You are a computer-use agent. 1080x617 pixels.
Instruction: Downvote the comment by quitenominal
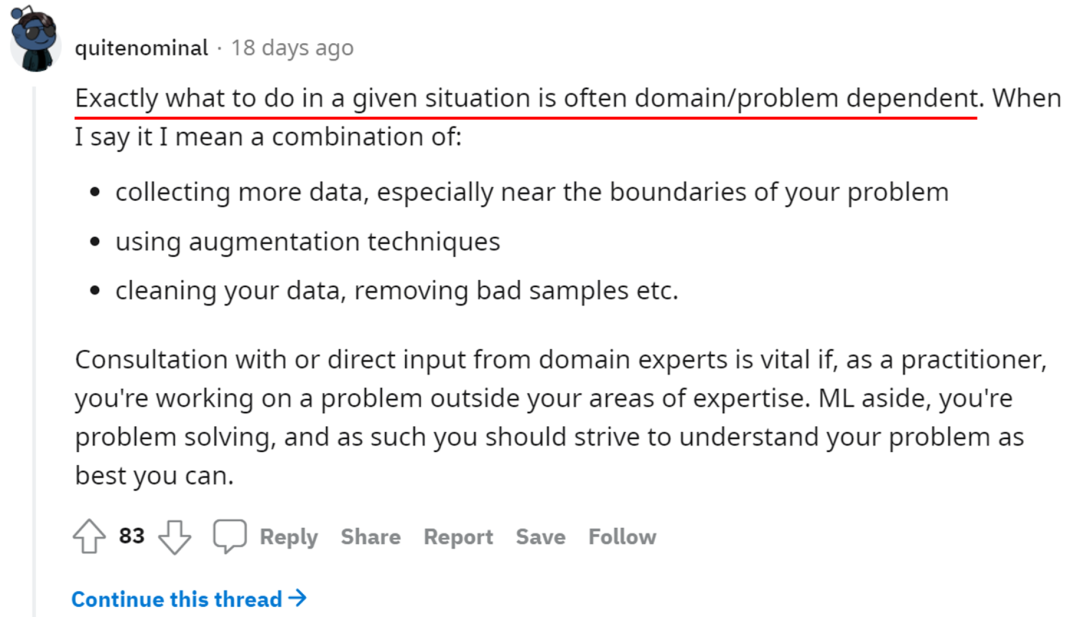[175, 537]
